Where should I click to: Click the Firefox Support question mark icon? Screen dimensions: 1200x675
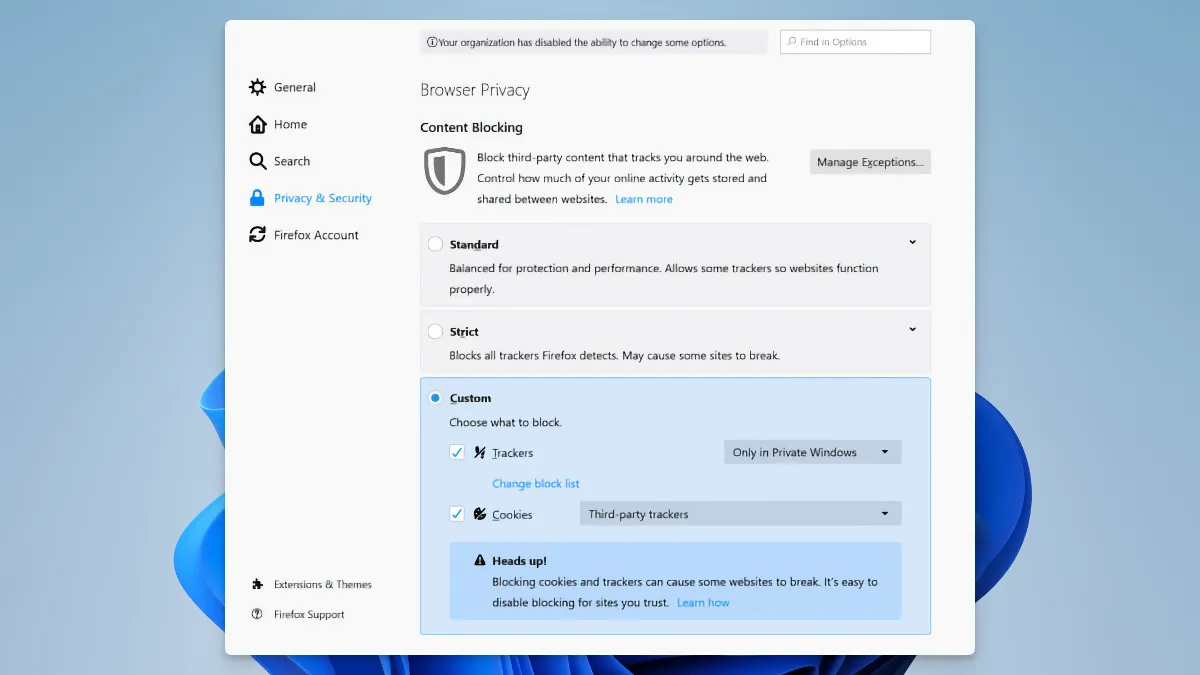click(x=257, y=614)
